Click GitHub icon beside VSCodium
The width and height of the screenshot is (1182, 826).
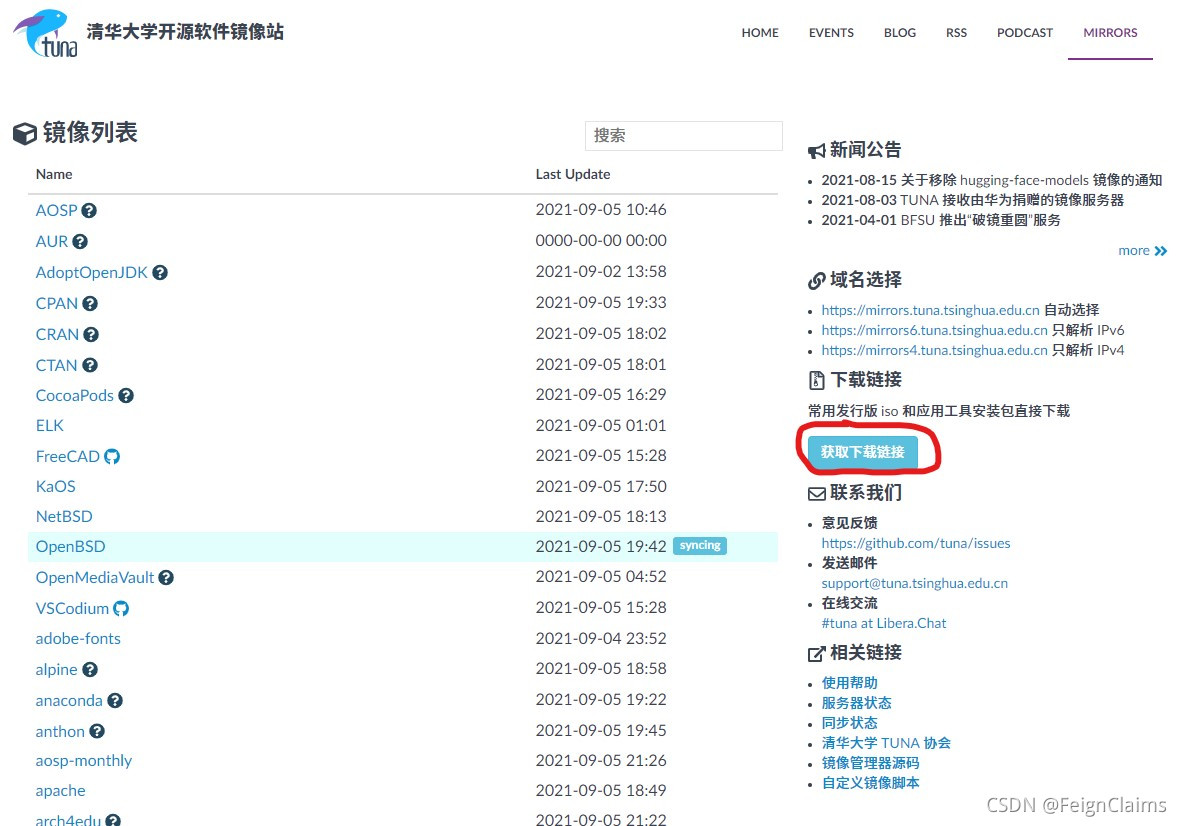coord(121,609)
